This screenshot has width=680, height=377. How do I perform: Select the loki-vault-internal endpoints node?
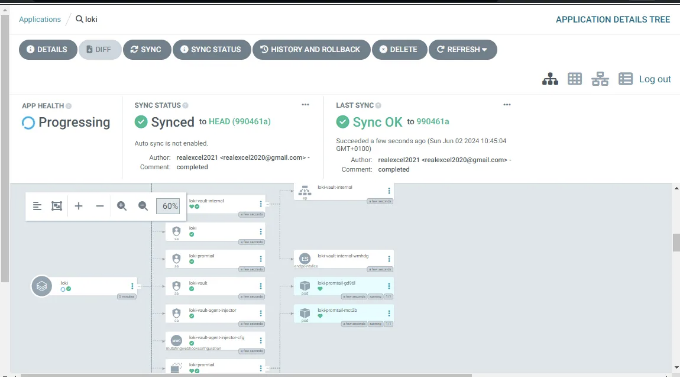click(344, 191)
